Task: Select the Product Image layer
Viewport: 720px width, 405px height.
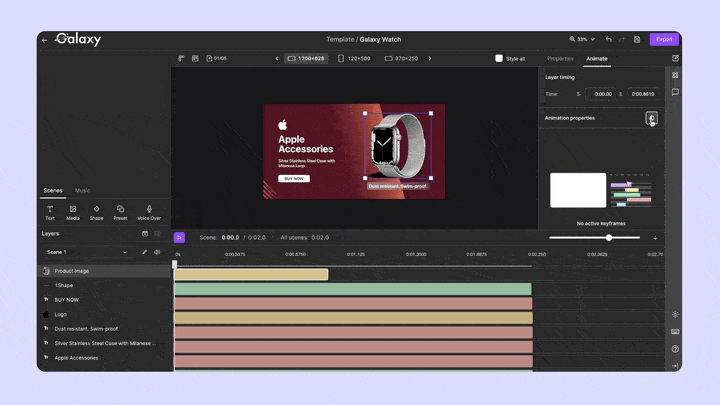Action: pos(104,271)
